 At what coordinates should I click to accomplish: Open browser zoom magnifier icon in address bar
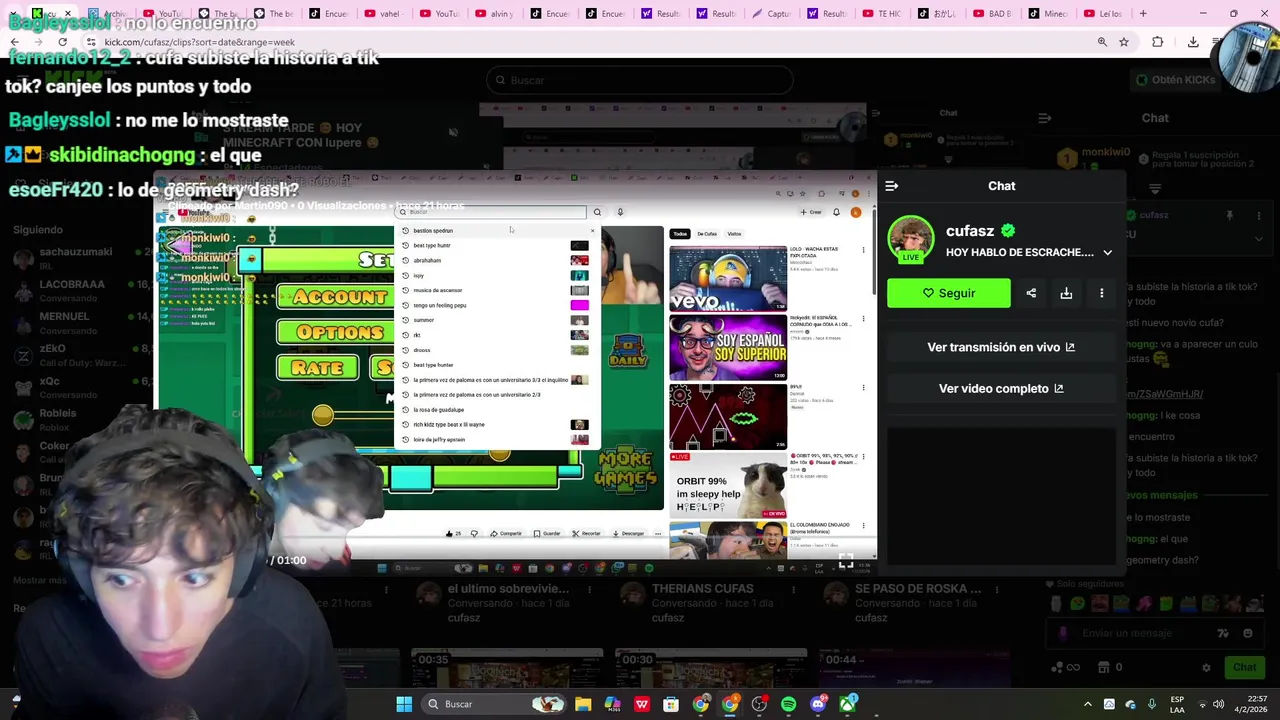point(1102,42)
